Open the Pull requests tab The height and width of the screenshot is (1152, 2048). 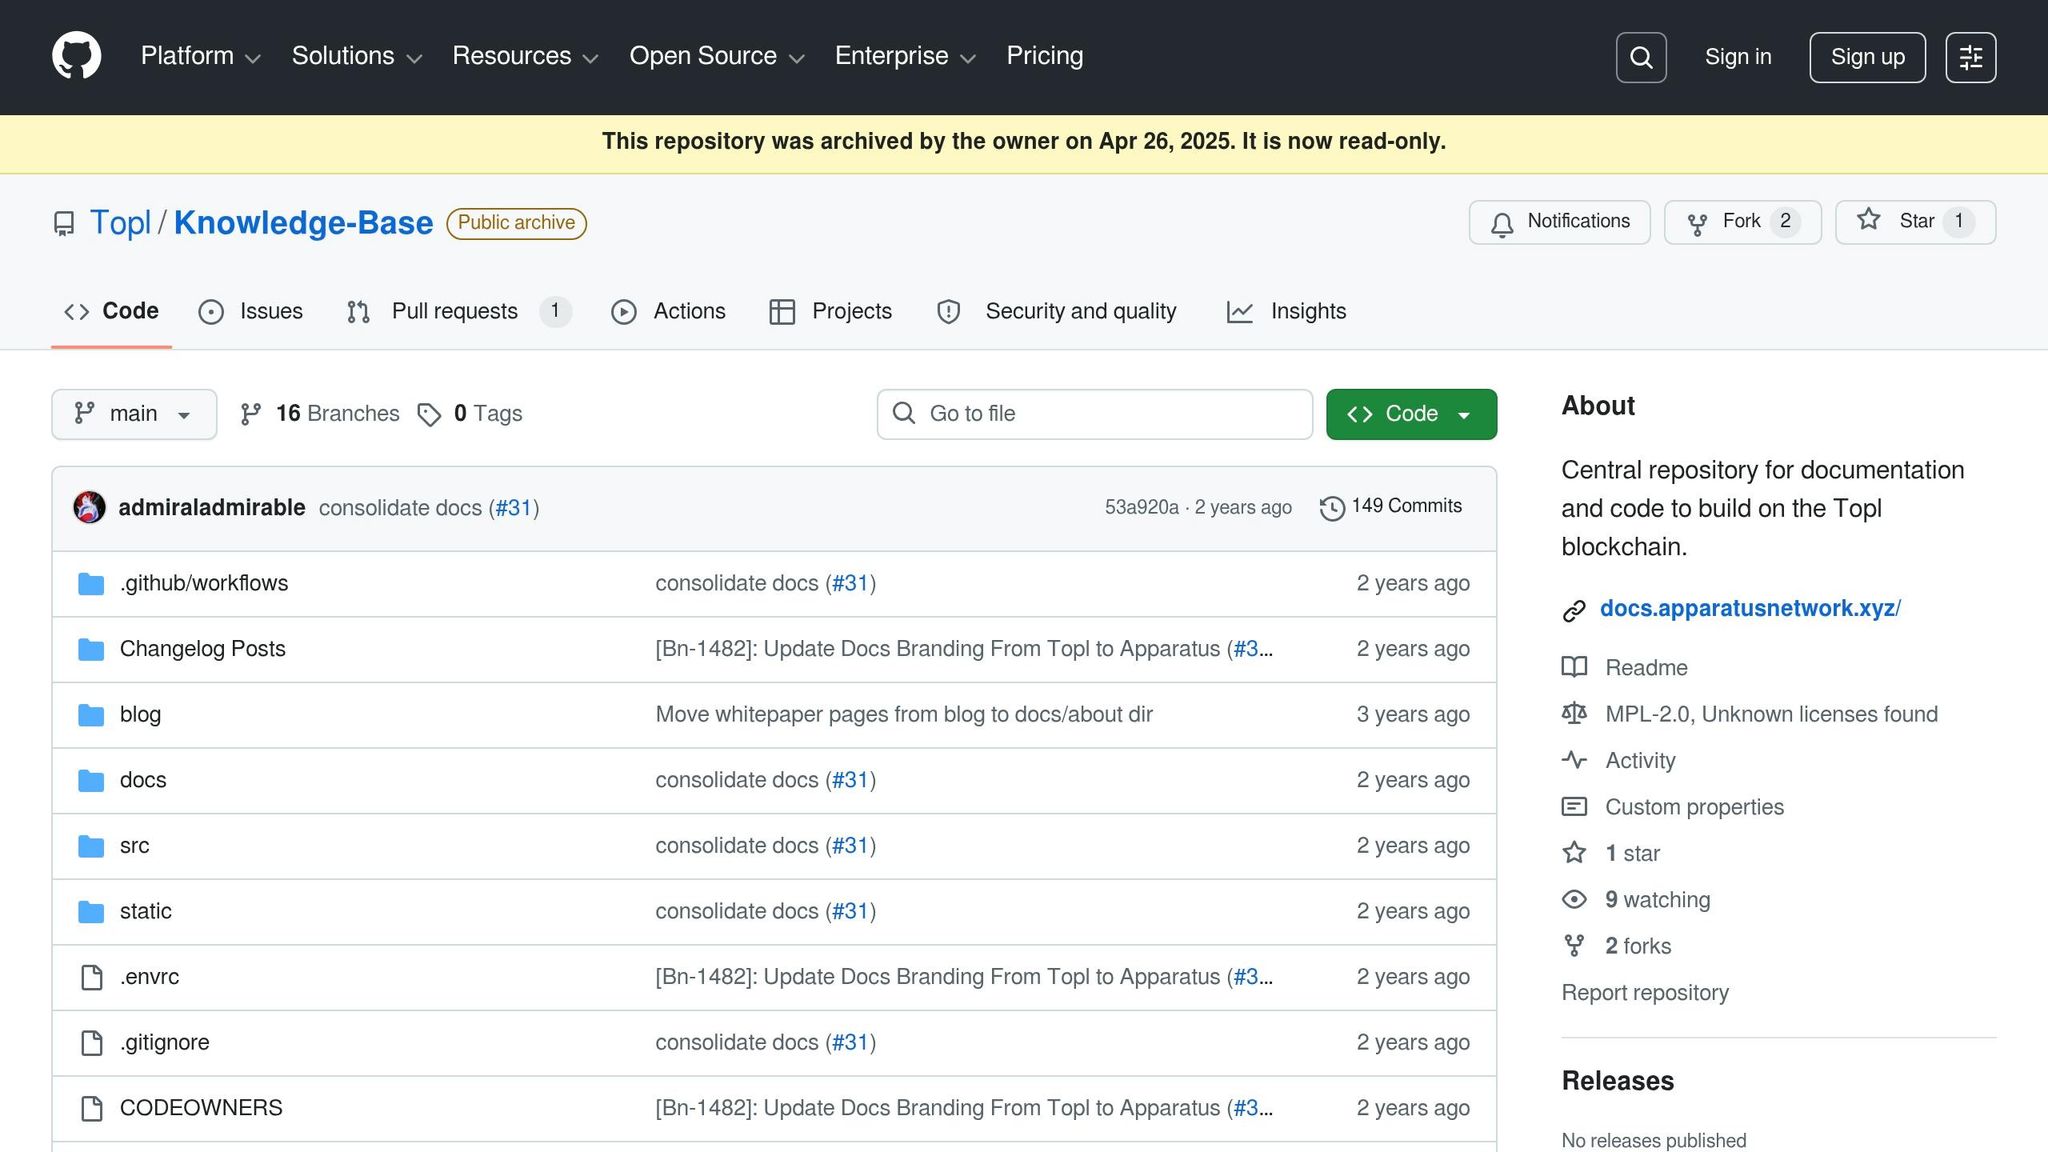[457, 311]
